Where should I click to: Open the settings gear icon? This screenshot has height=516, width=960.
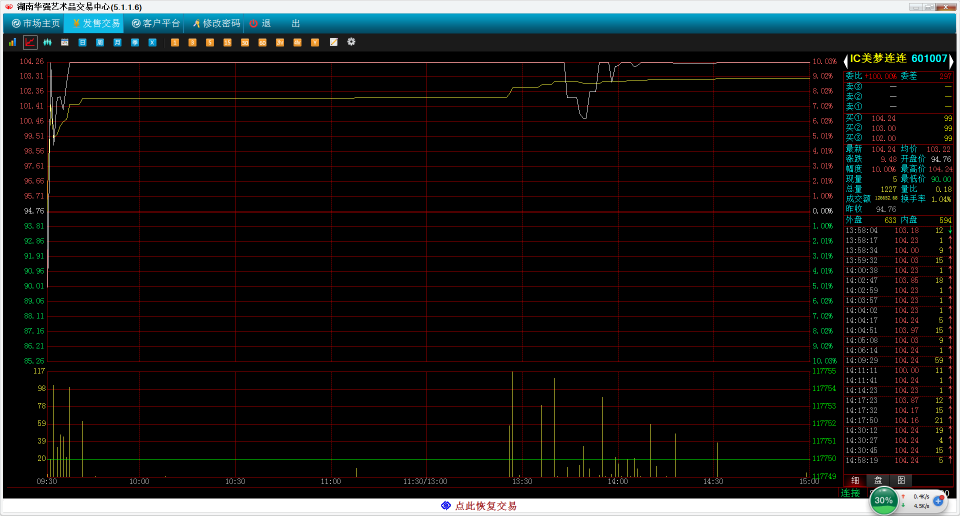click(x=351, y=42)
